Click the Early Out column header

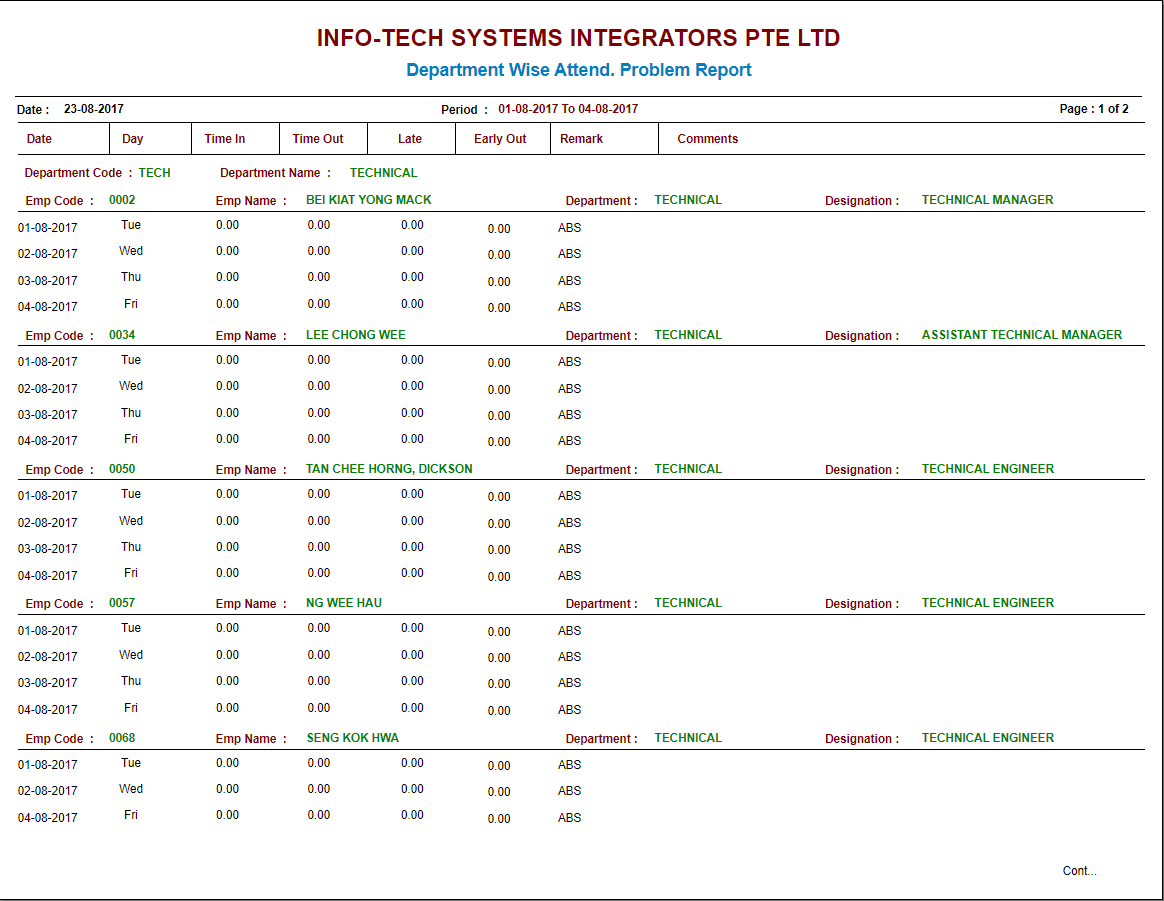[x=500, y=139]
